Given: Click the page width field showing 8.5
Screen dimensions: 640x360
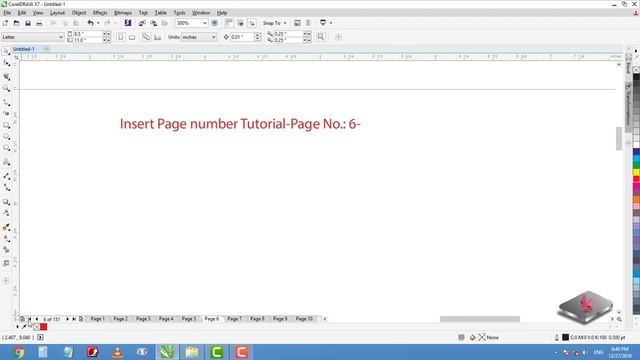Looking at the screenshot, I should point(88,34).
